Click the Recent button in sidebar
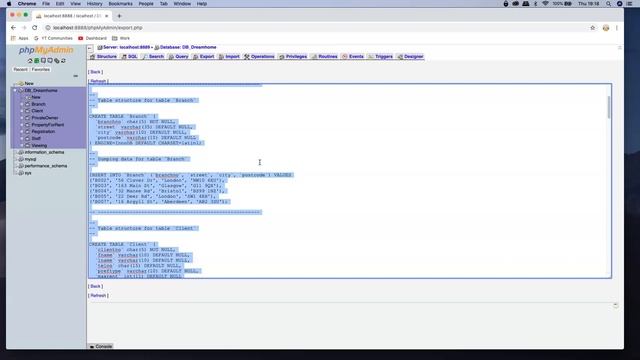 (x=20, y=70)
